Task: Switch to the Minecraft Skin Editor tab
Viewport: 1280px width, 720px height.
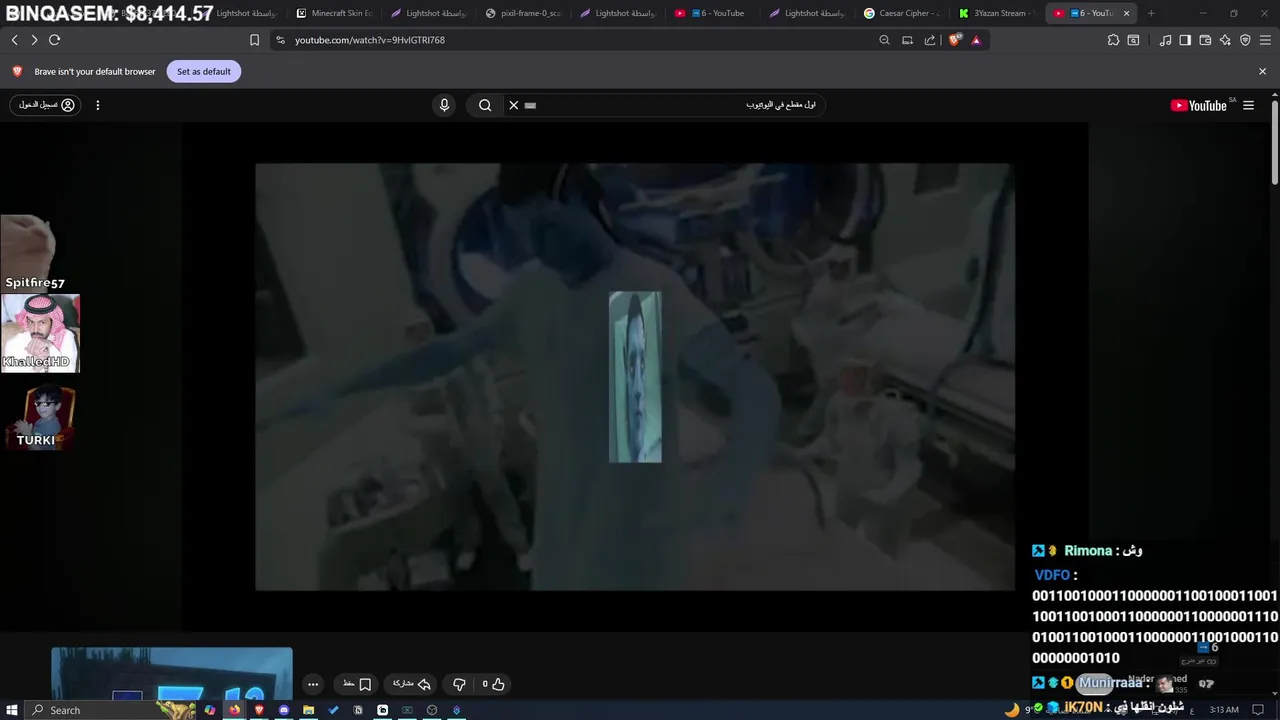Action: point(335,13)
